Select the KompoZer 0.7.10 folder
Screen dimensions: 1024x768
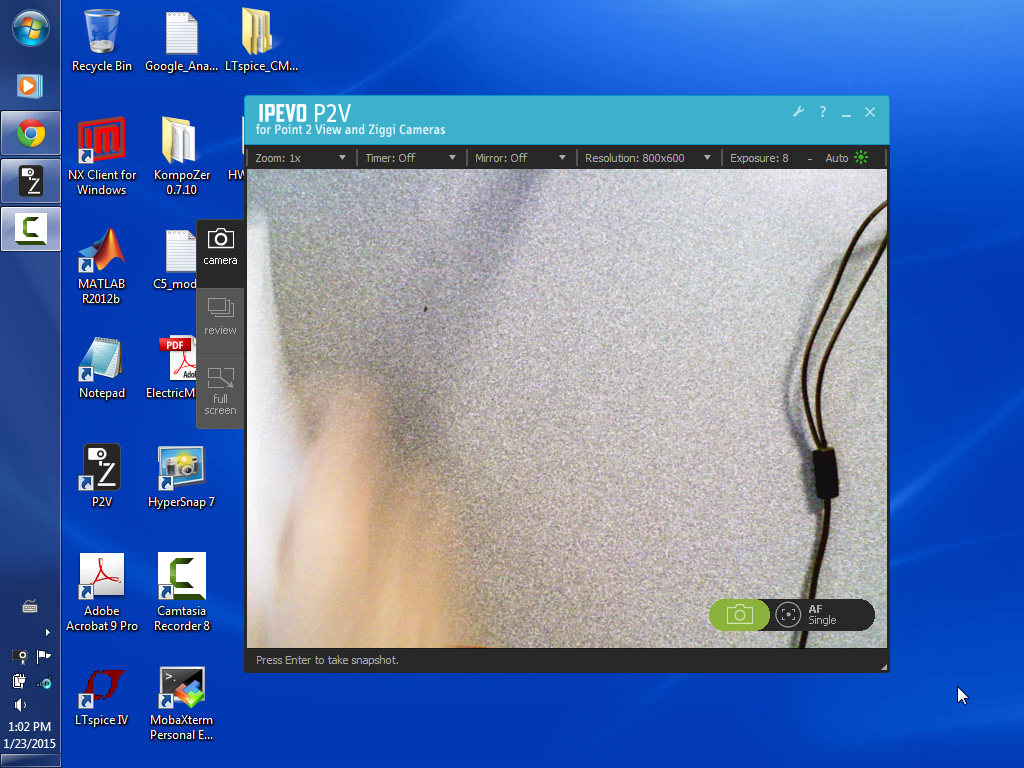182,157
